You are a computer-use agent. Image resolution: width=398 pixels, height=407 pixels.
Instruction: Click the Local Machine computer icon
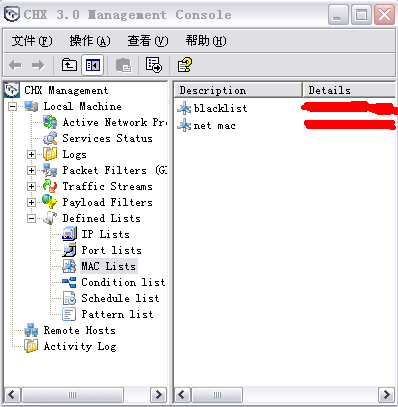[31, 107]
